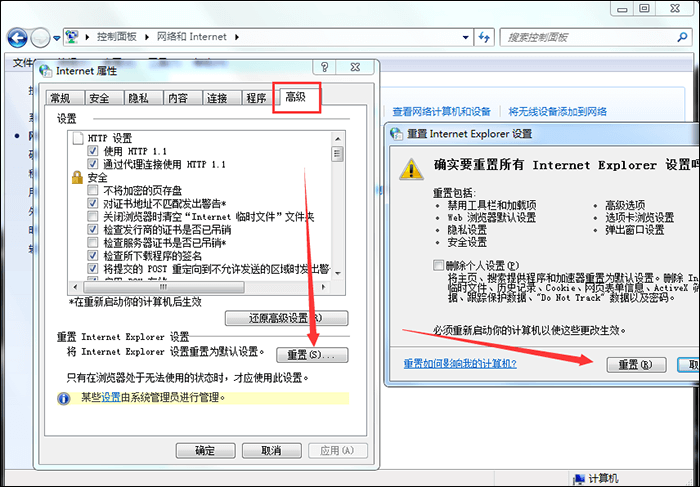
Task: Open 重置如何影响我的计算机 link
Action: point(460,363)
